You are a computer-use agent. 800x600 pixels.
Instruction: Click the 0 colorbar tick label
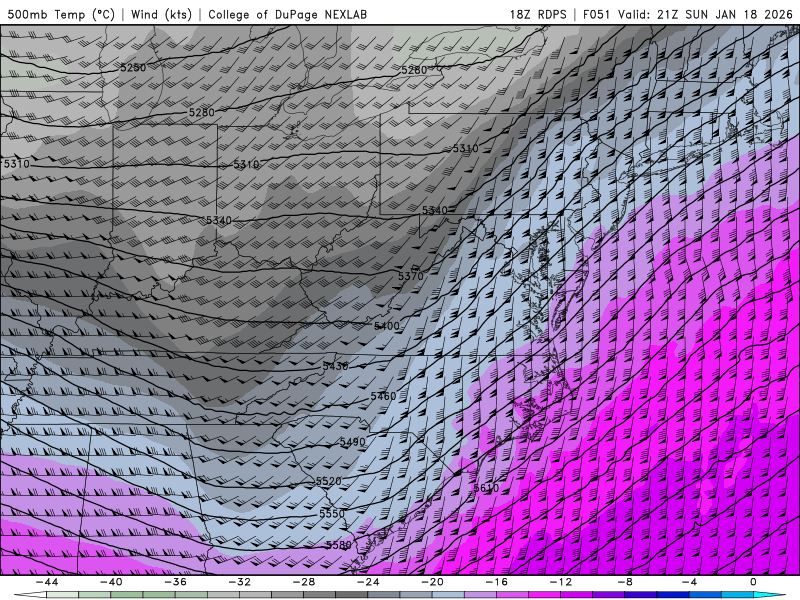(x=754, y=582)
